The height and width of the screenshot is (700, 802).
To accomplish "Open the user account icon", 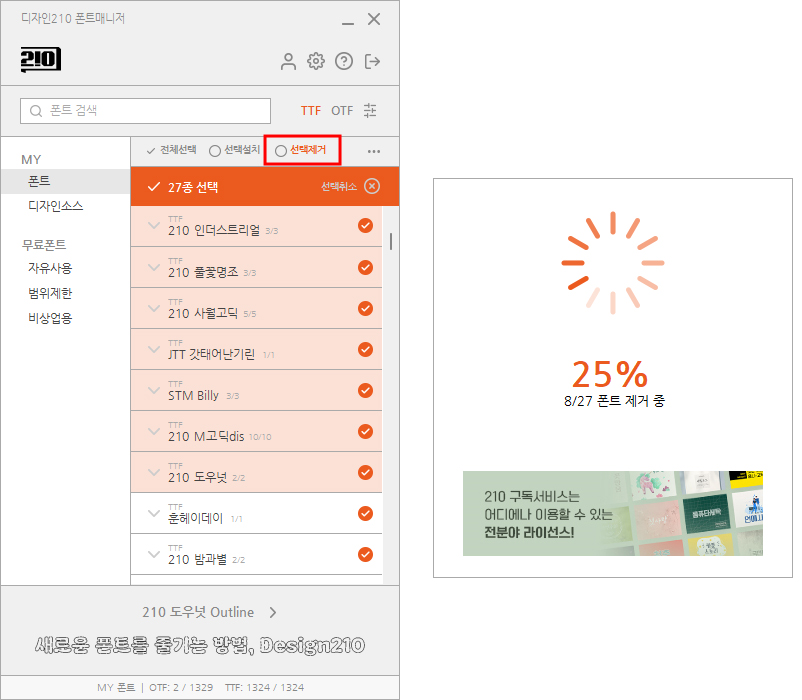I will coord(288,61).
